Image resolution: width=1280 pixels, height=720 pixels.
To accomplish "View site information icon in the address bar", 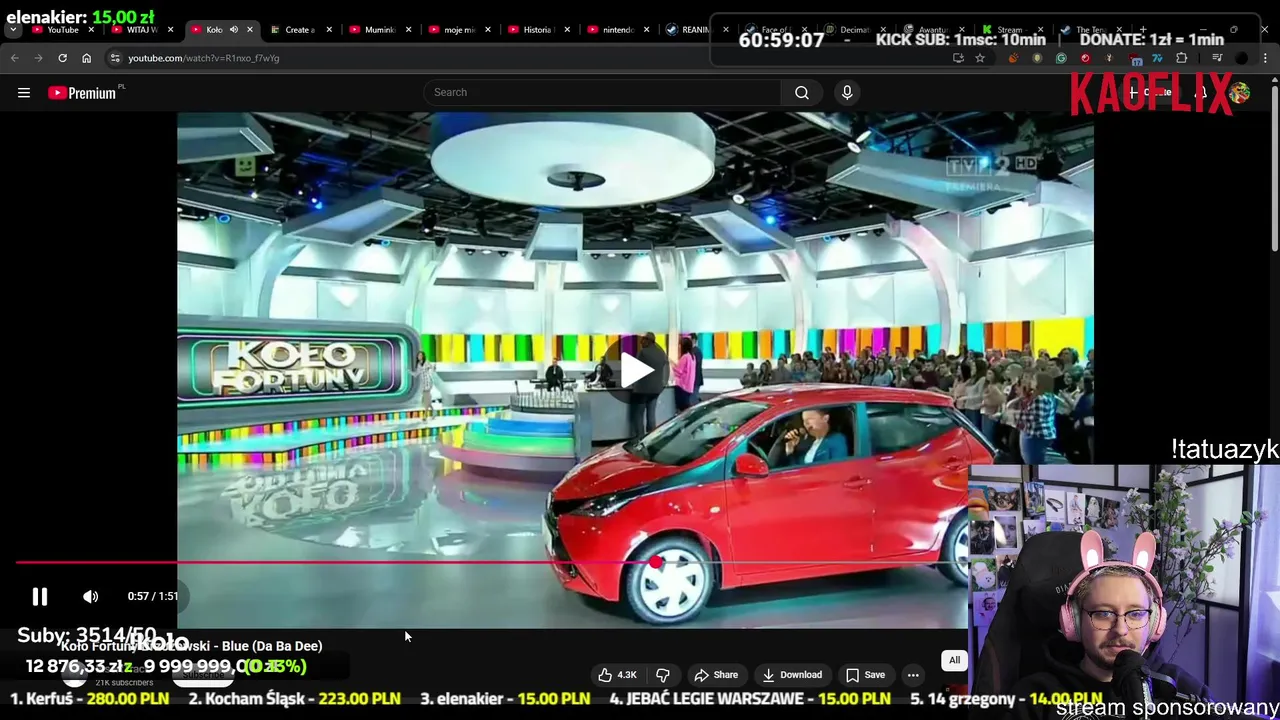I will click(115, 58).
